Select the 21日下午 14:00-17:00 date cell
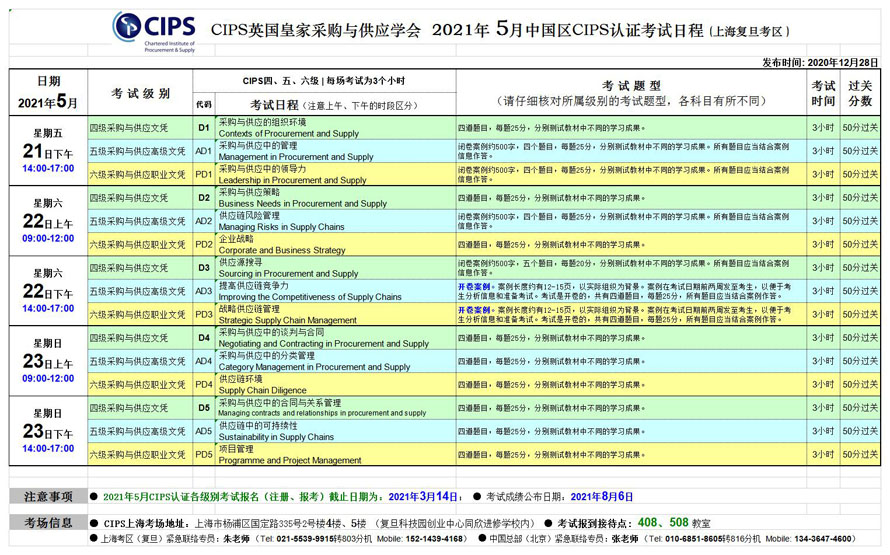This screenshot has height=555, width=890. coord(48,151)
